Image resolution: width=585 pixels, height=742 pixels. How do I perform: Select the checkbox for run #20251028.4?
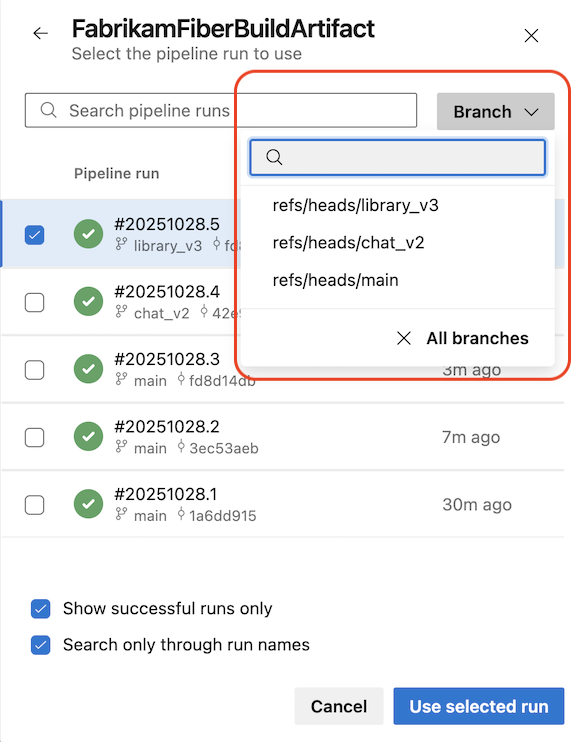pyautogui.click(x=35, y=302)
